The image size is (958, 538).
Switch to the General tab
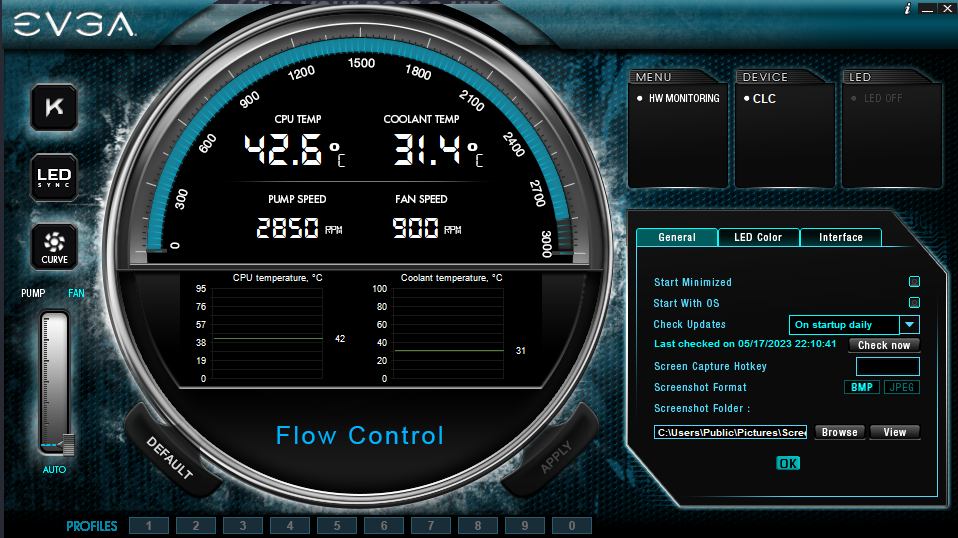(x=677, y=238)
